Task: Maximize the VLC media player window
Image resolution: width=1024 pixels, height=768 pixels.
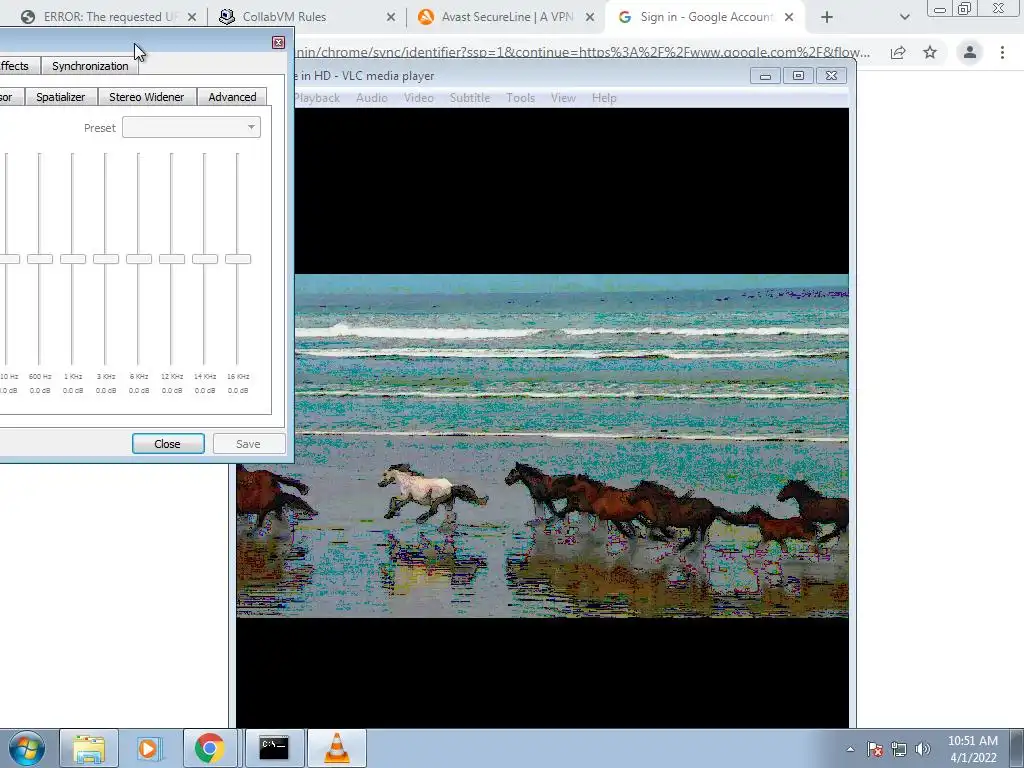Action: [798, 76]
